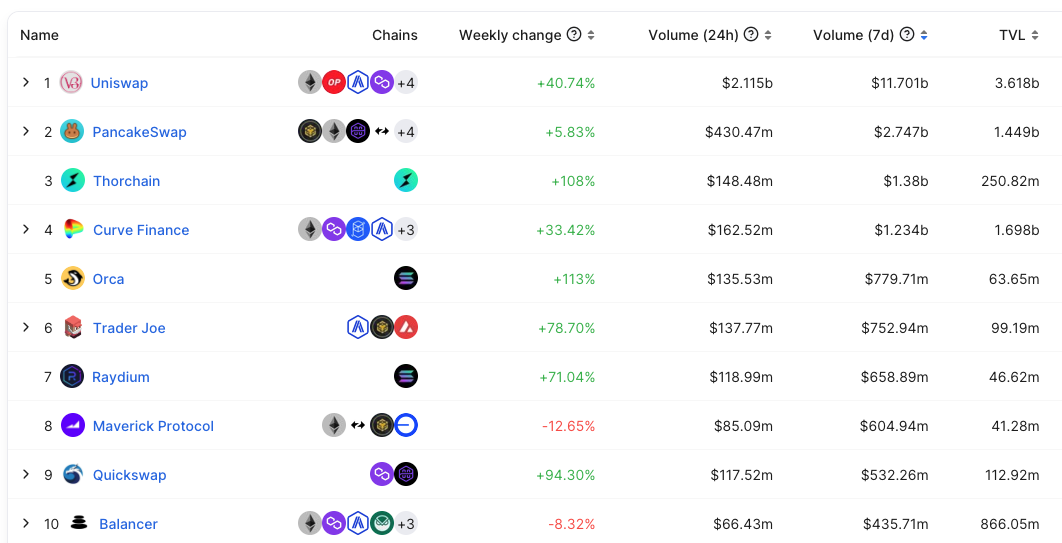Click the PancakeSwap bunny logo icon
This screenshot has height=543, width=1062.
click(72, 132)
